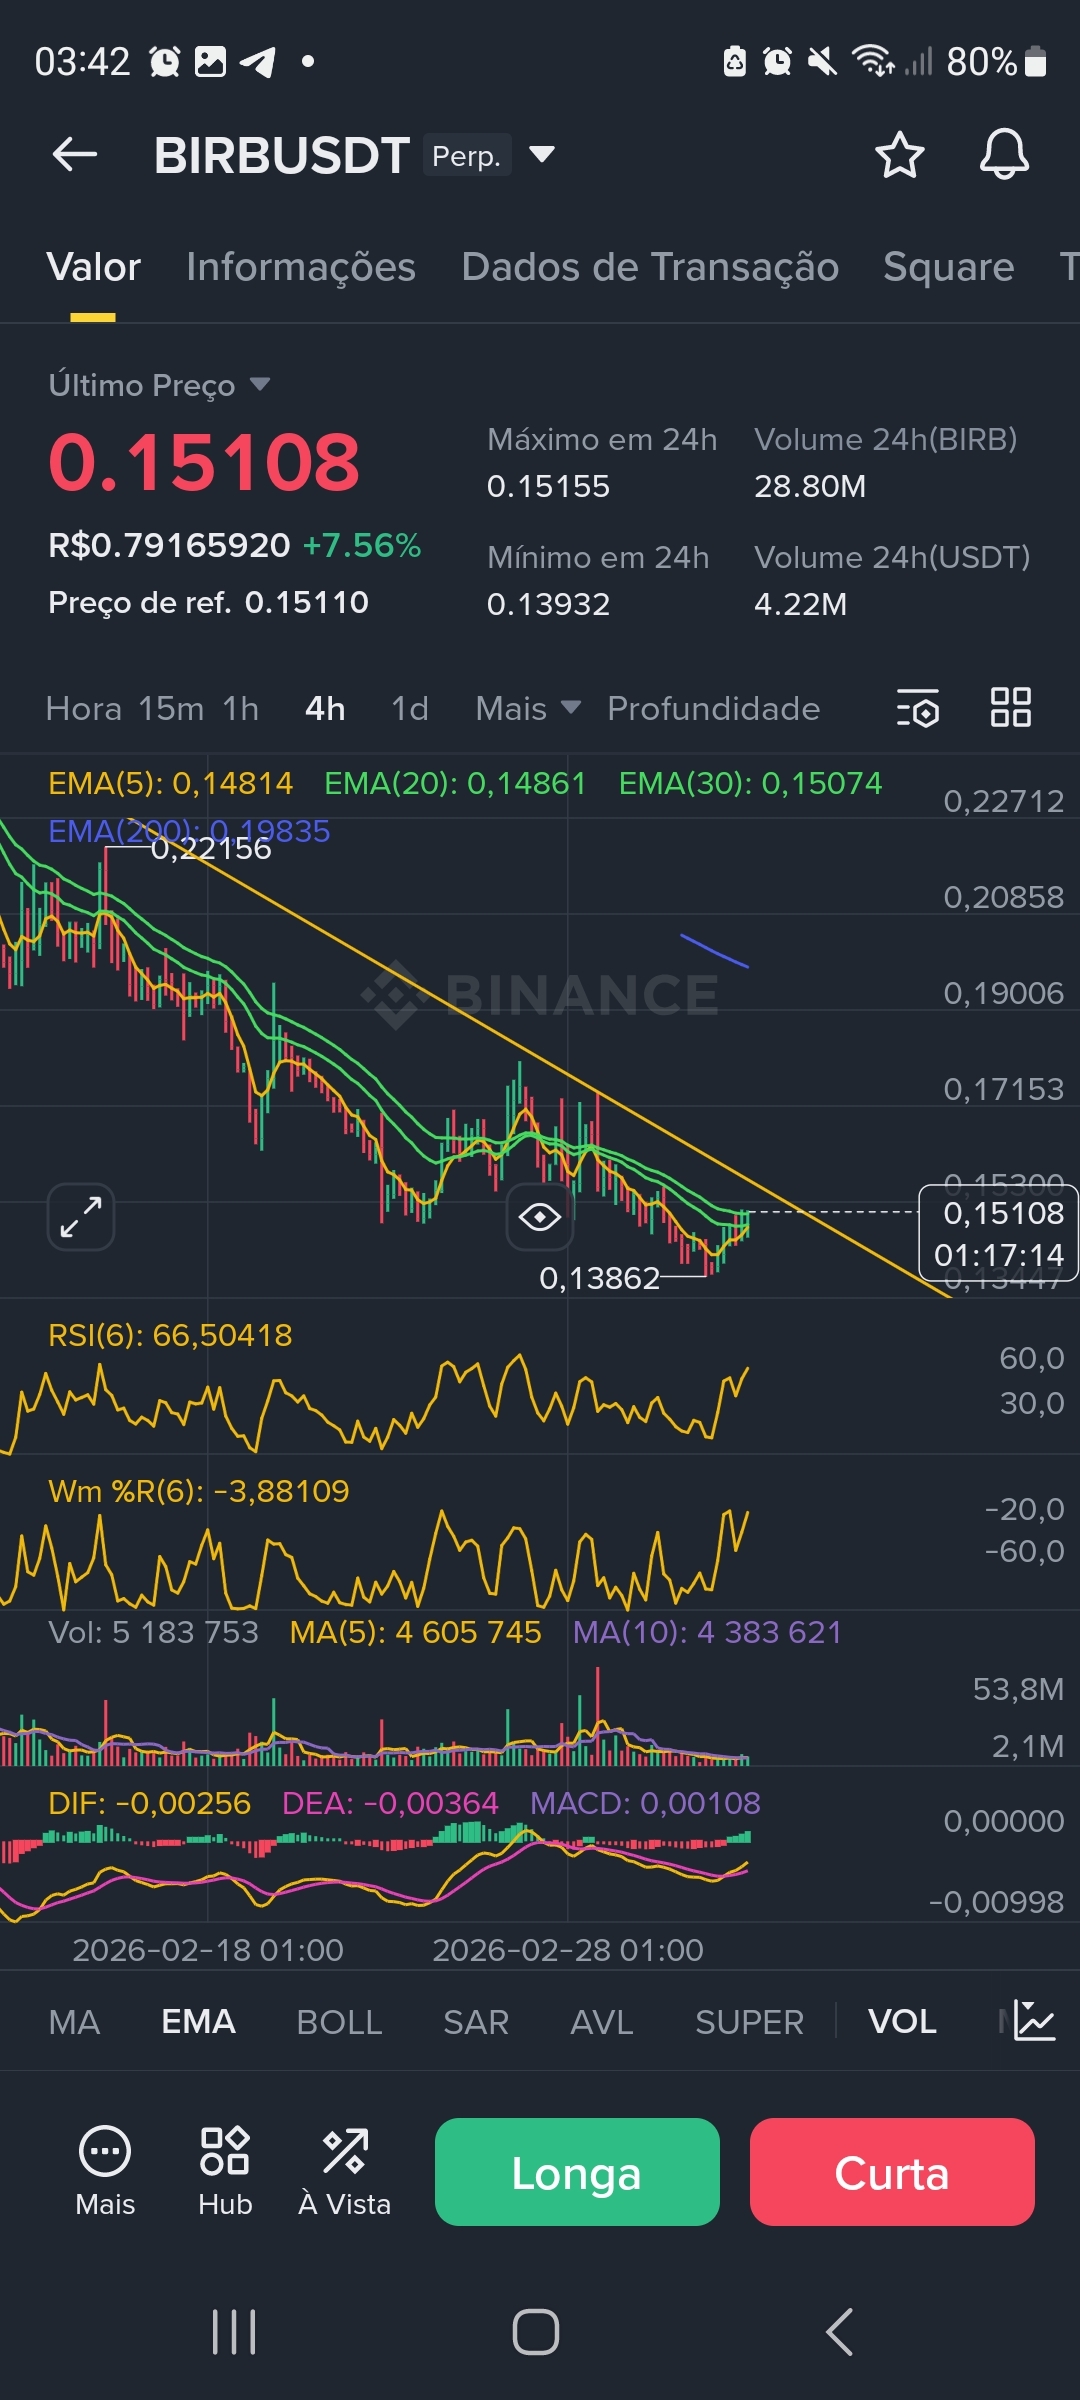Expand the Mais timeframe dropdown
The image size is (1080, 2400).
click(528, 708)
